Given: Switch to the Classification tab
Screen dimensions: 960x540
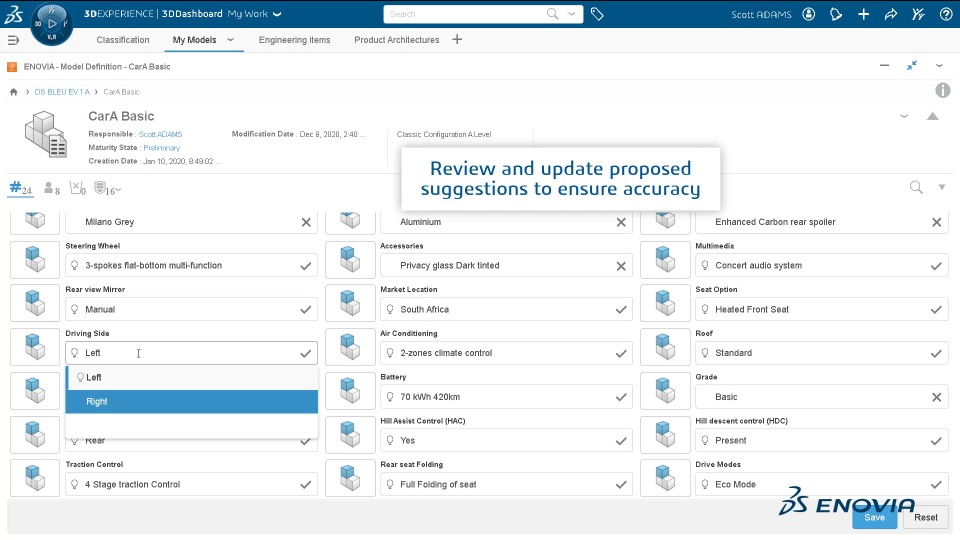Looking at the screenshot, I should click(x=122, y=40).
